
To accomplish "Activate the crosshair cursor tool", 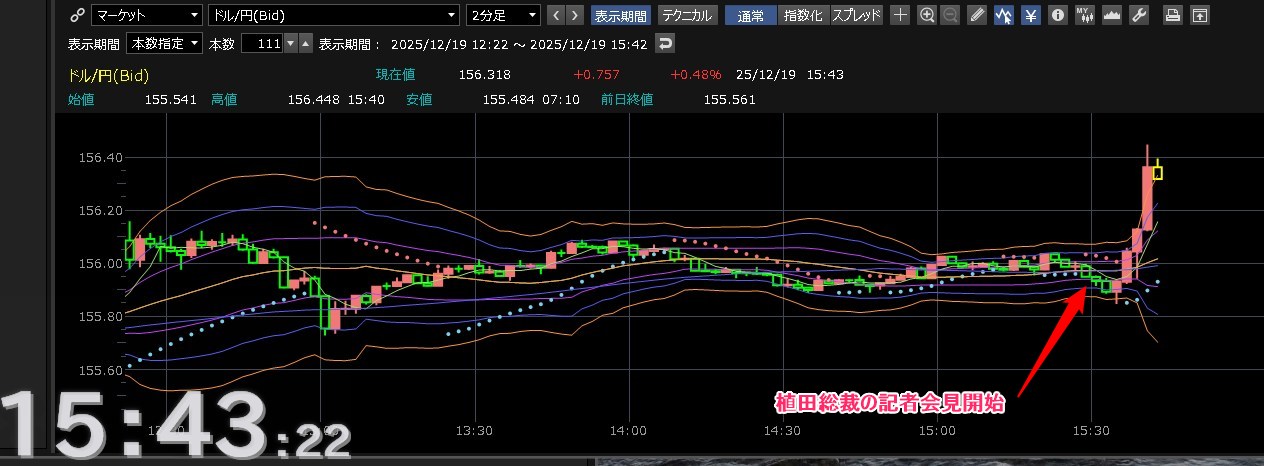I will (x=900, y=15).
